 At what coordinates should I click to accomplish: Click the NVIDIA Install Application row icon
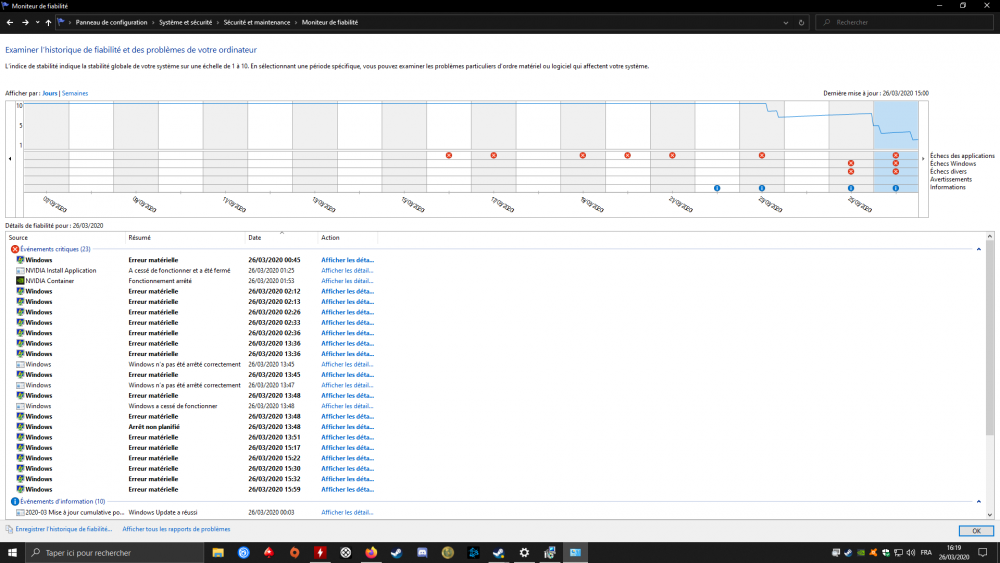click(20, 270)
